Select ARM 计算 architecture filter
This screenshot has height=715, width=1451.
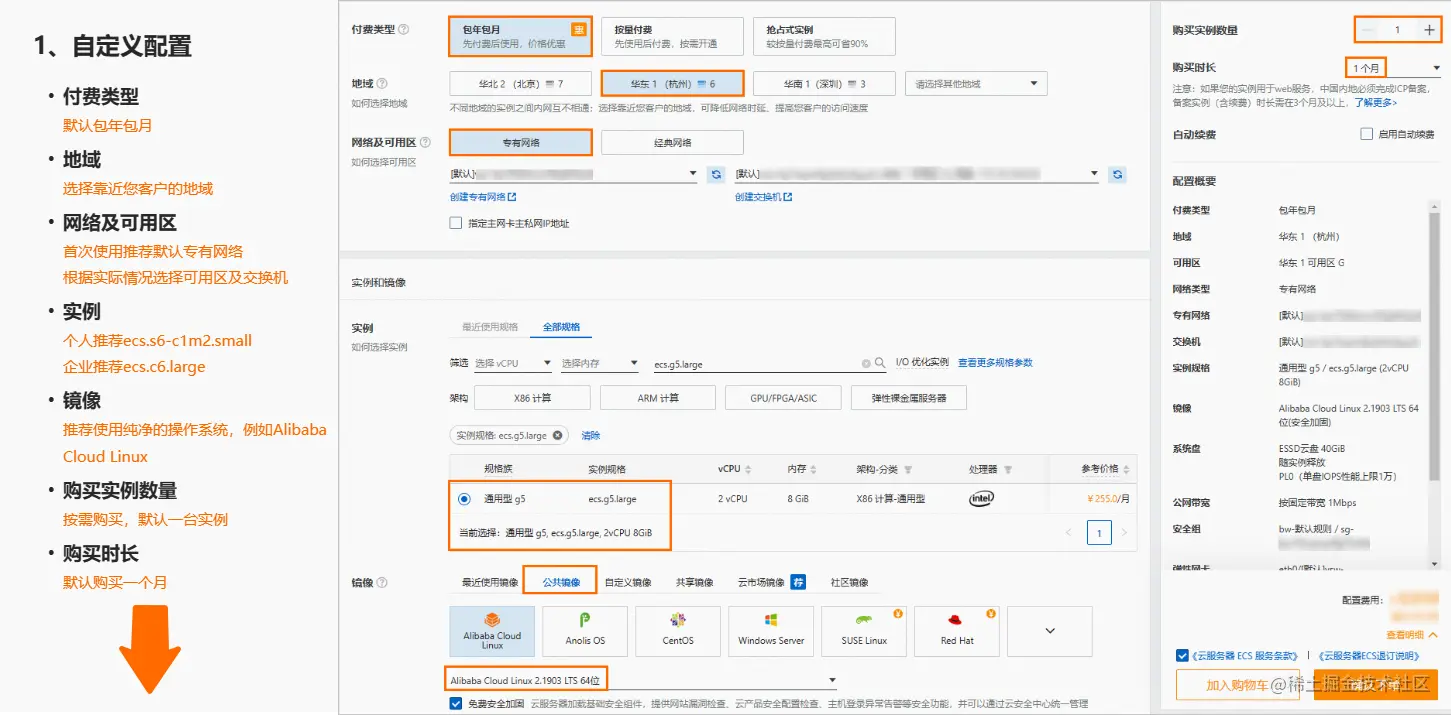click(x=657, y=398)
